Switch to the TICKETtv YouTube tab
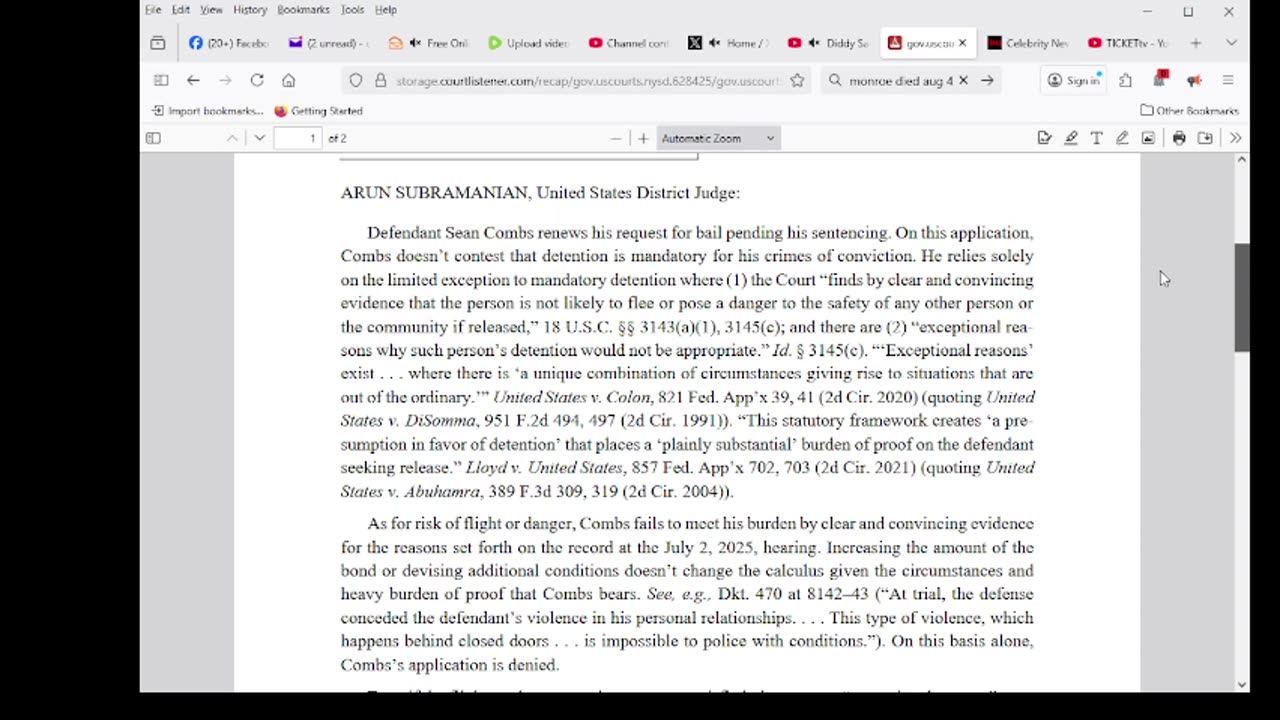This screenshot has width=1280, height=720. point(1129,43)
